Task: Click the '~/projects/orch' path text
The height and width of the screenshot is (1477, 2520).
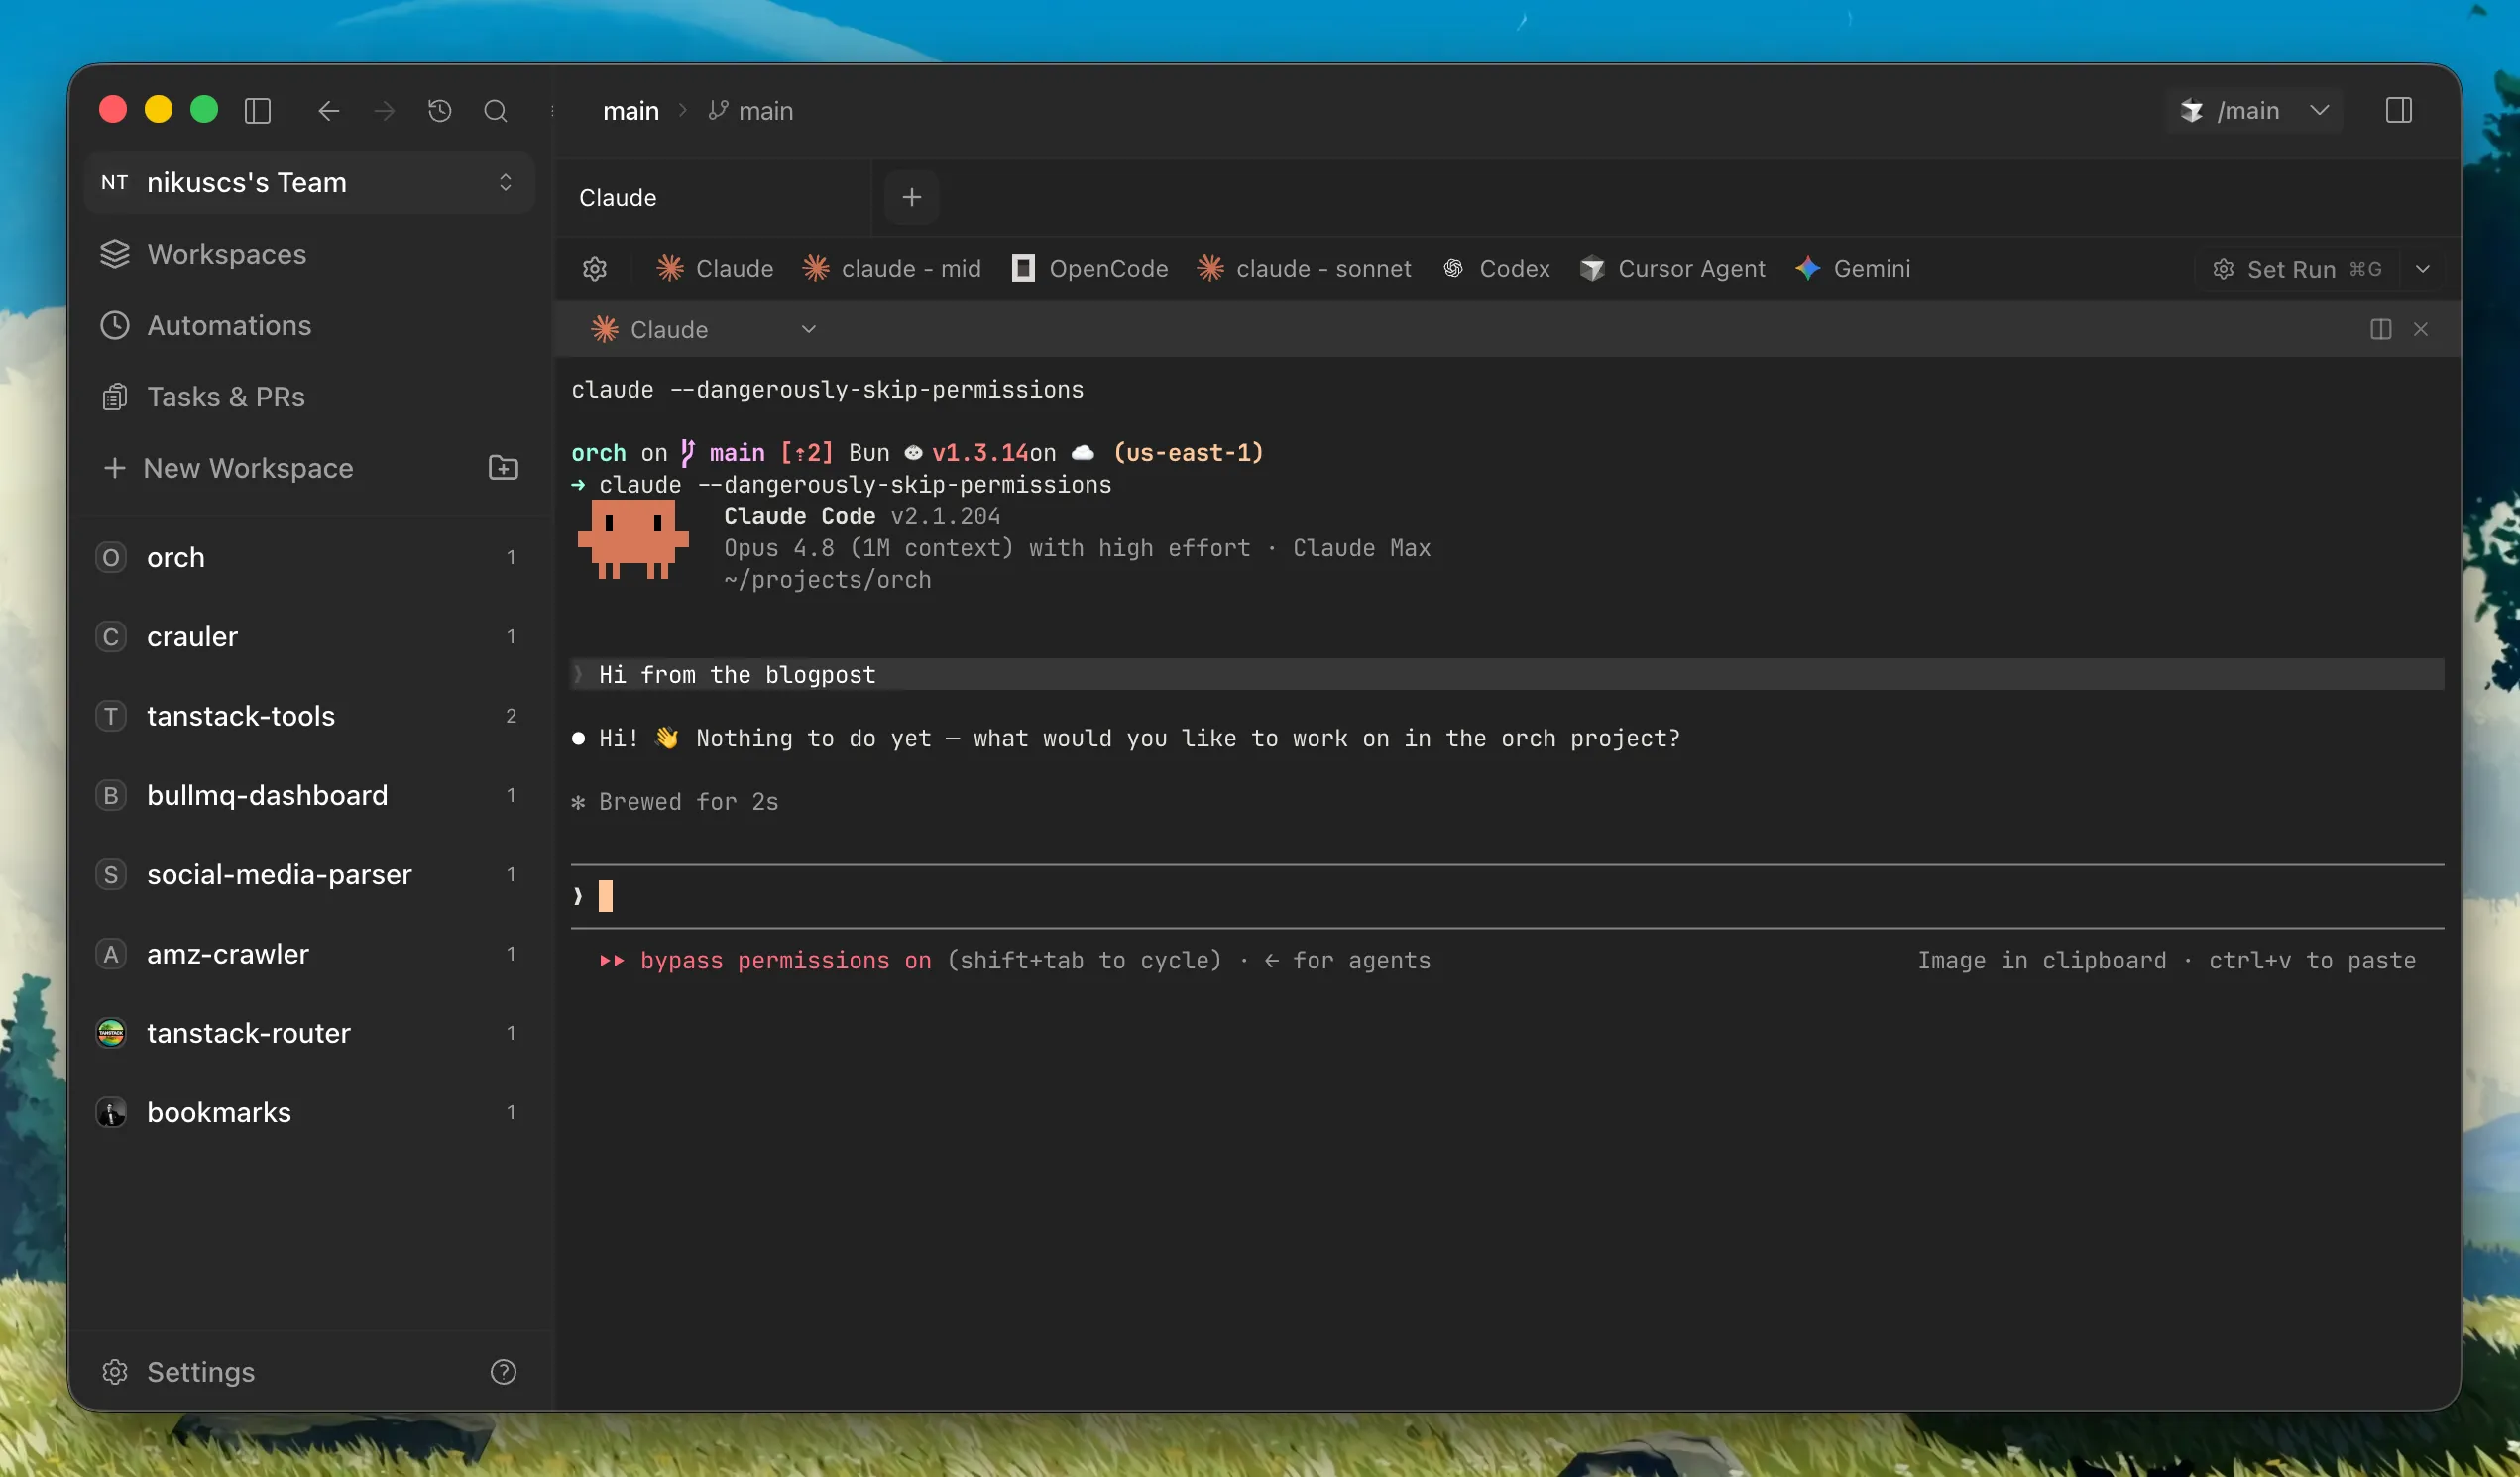Action: click(x=827, y=580)
